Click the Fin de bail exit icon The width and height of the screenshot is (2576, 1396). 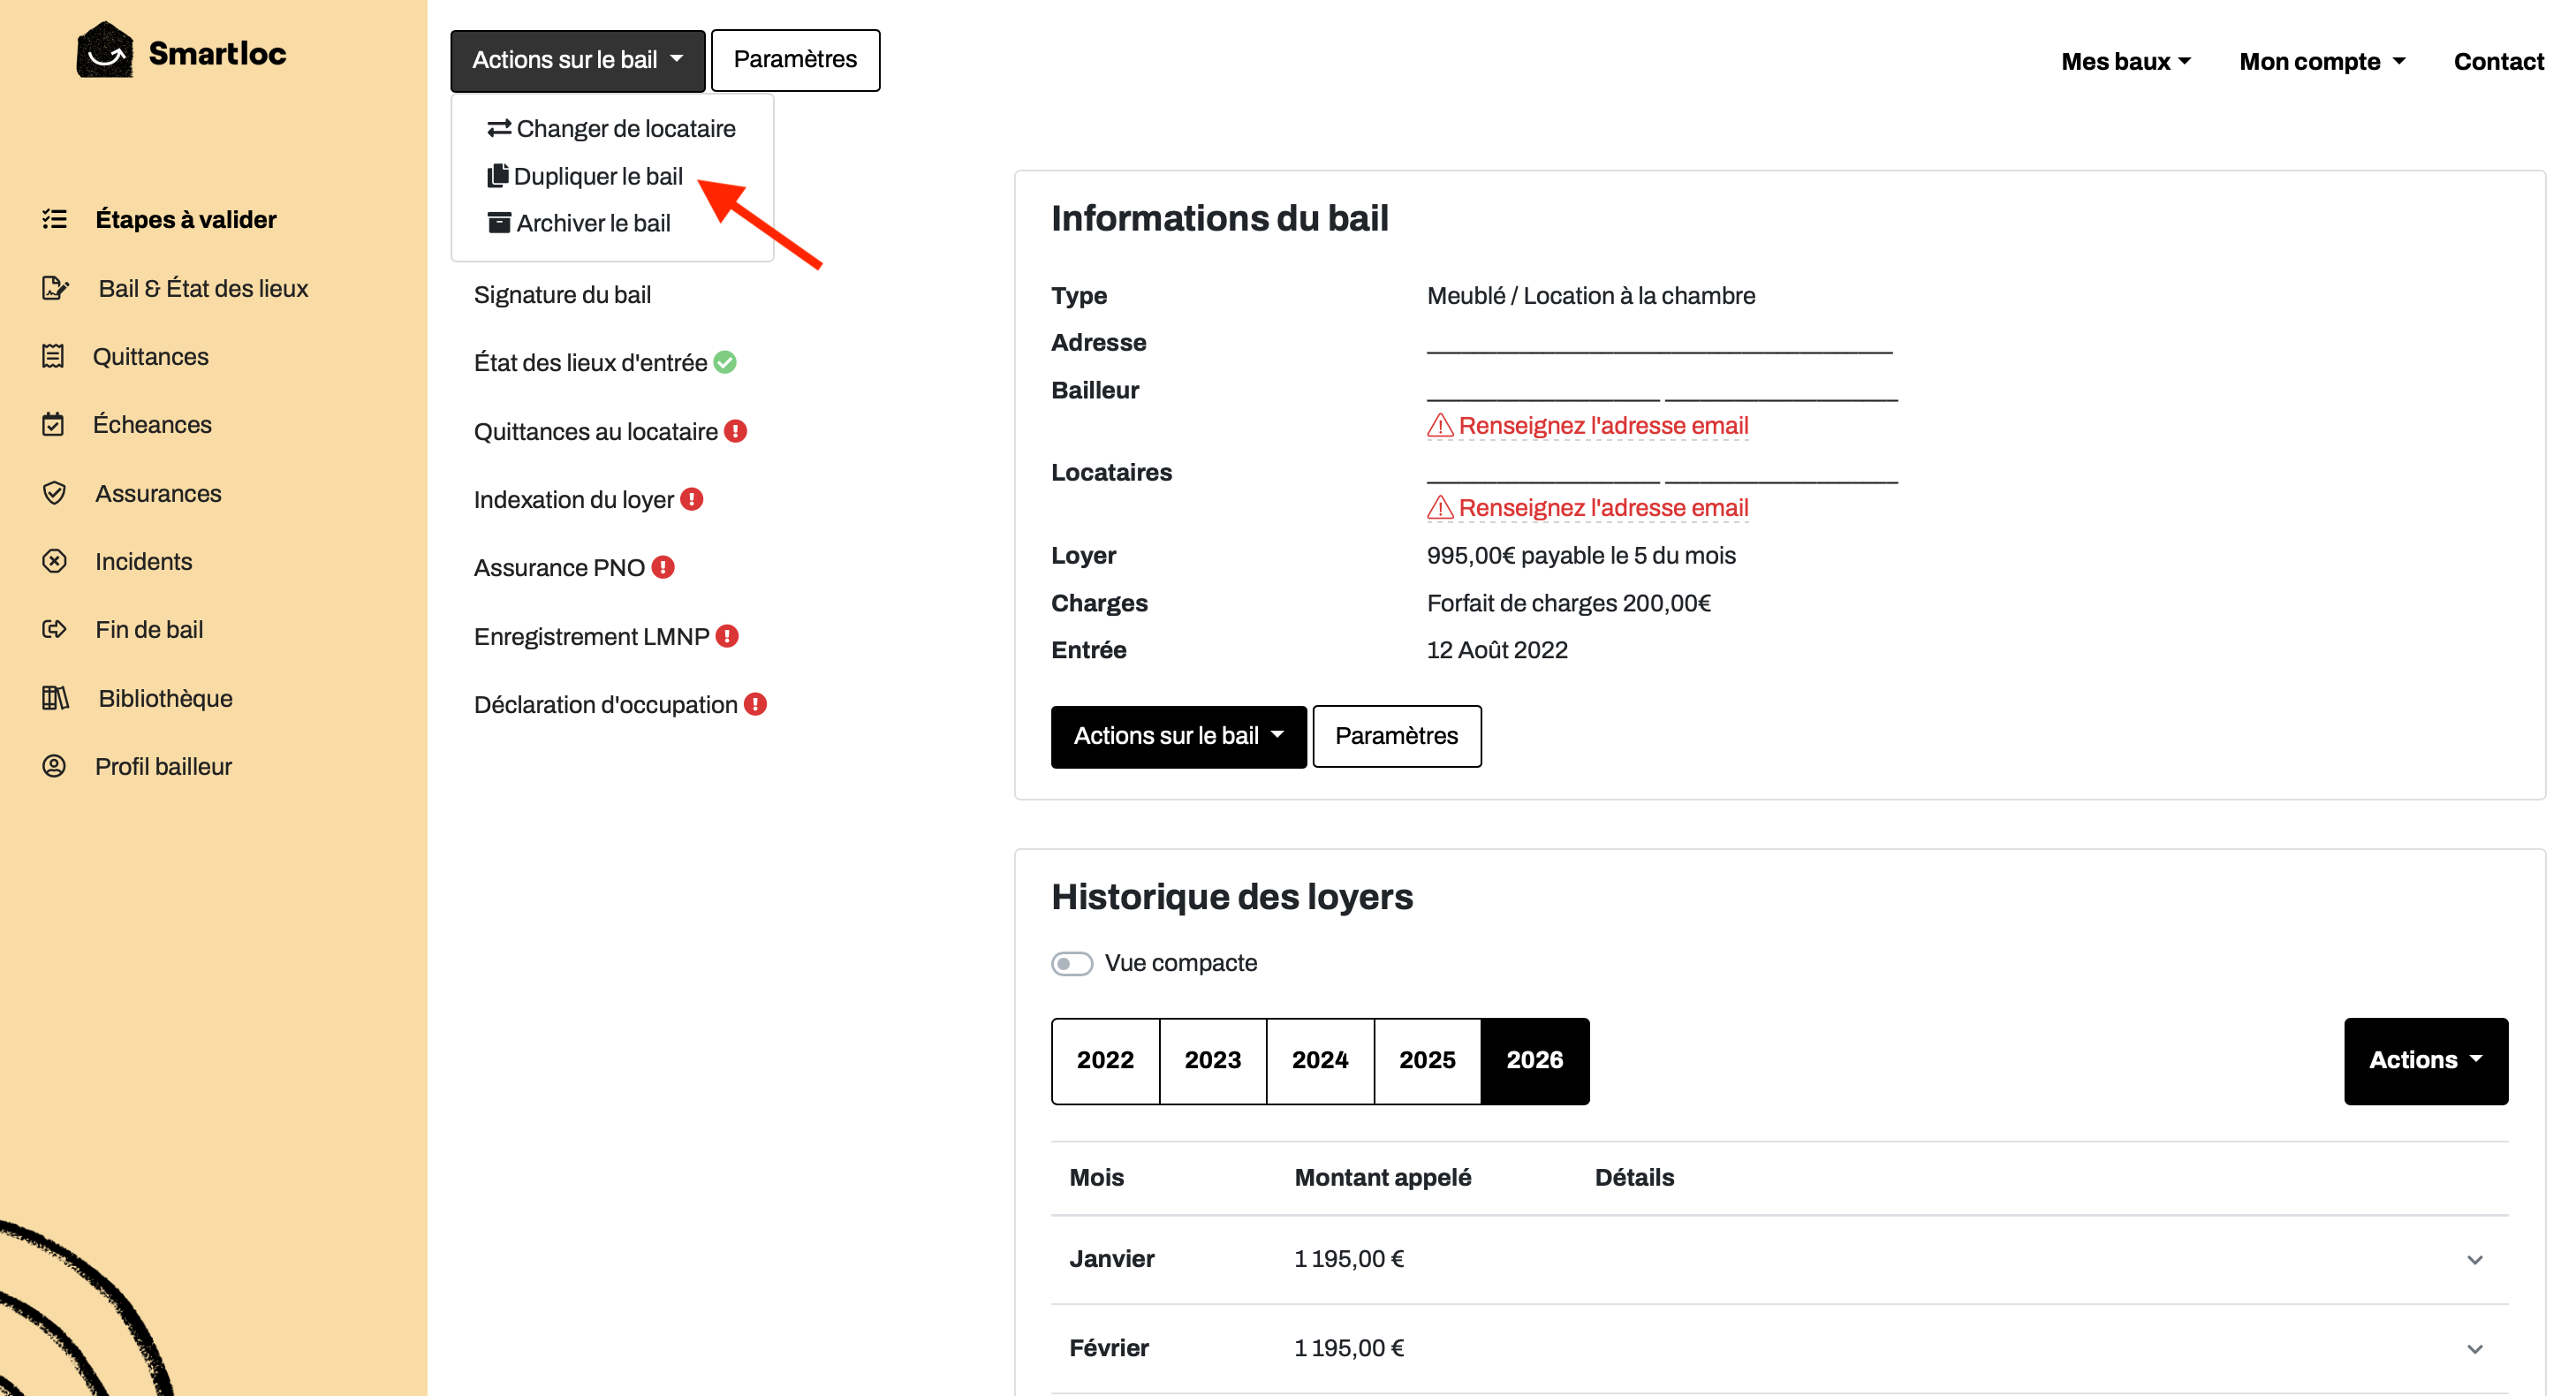(54, 629)
